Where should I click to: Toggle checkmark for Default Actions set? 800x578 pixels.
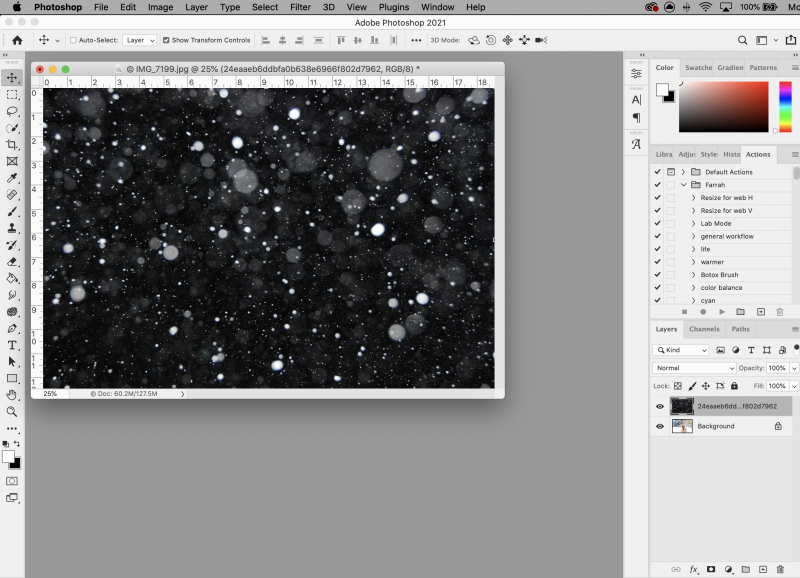pyautogui.click(x=658, y=172)
